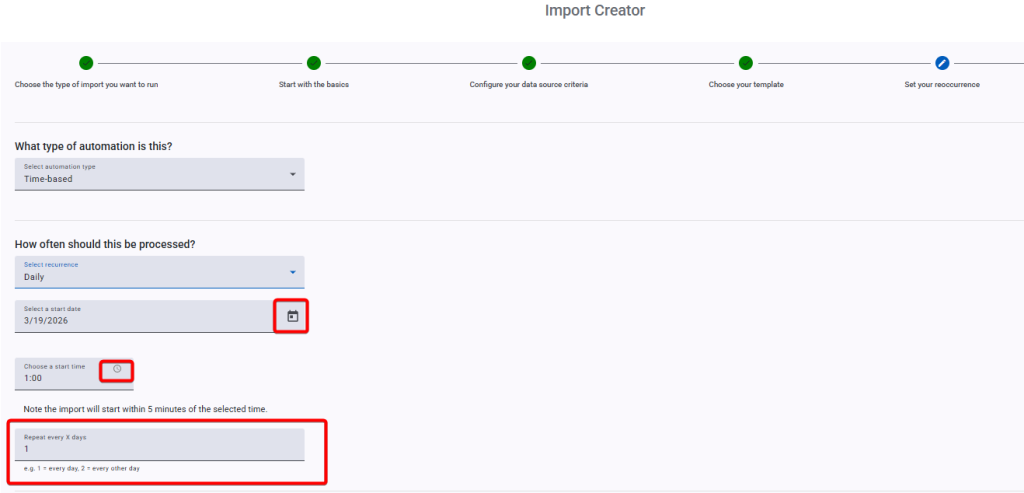Open the start time clock picker
This screenshot has height=493, width=1024.
click(117, 369)
